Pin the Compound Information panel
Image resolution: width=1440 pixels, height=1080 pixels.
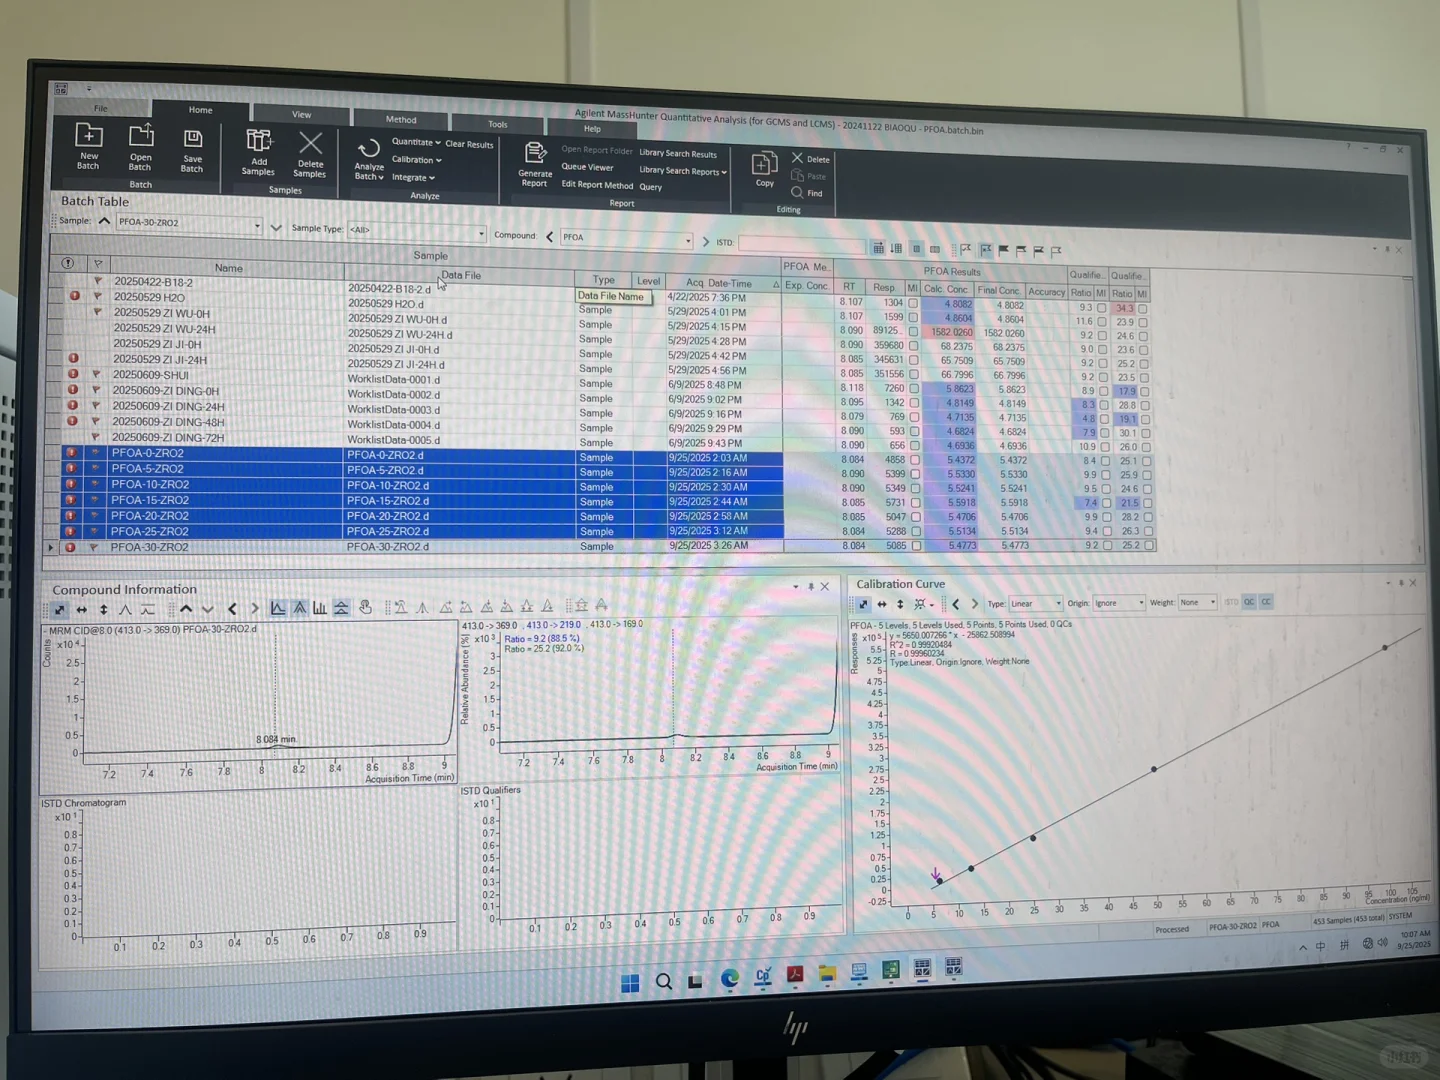coord(811,586)
